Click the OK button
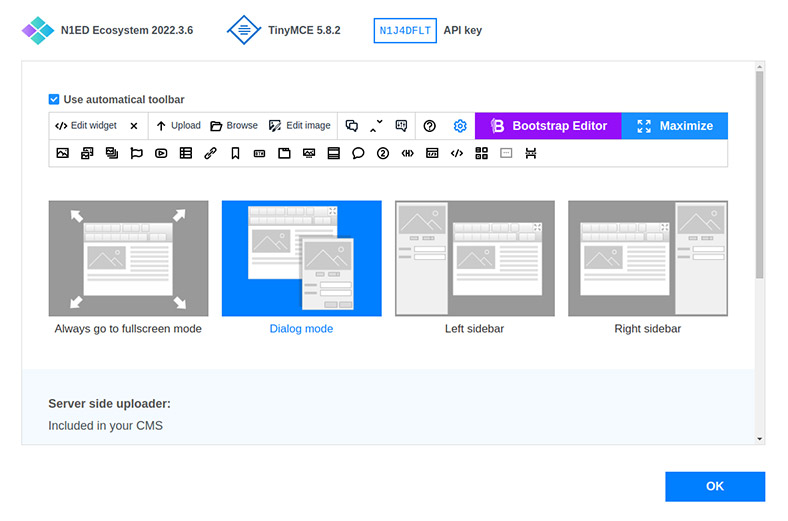 tap(715, 486)
